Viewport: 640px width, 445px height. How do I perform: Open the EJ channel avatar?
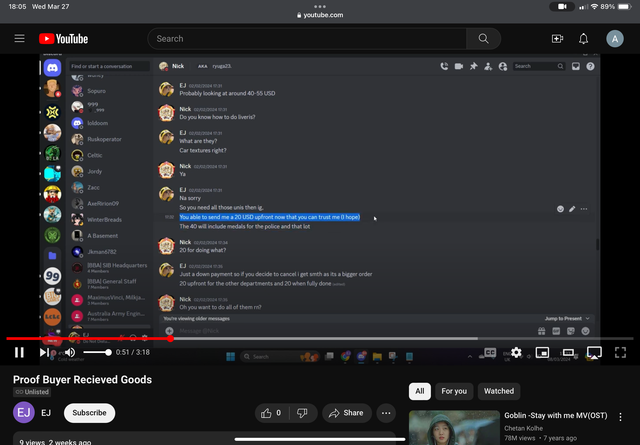point(23,413)
